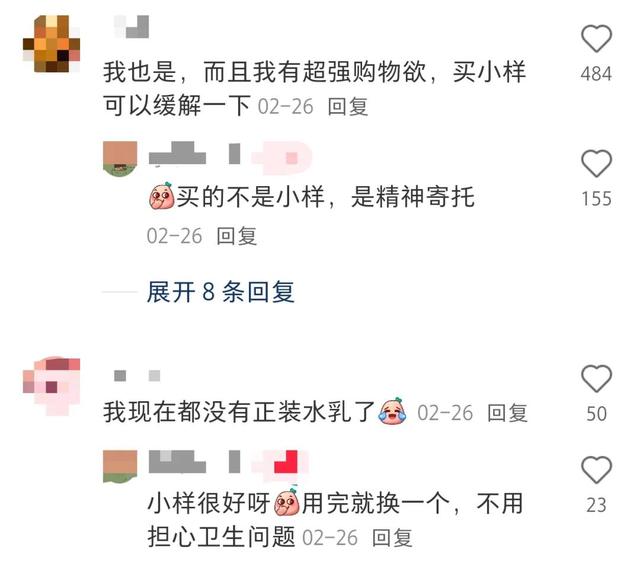Open first commenter's orange pixelated avatar
The height and width of the screenshot is (569, 640).
click(51, 44)
